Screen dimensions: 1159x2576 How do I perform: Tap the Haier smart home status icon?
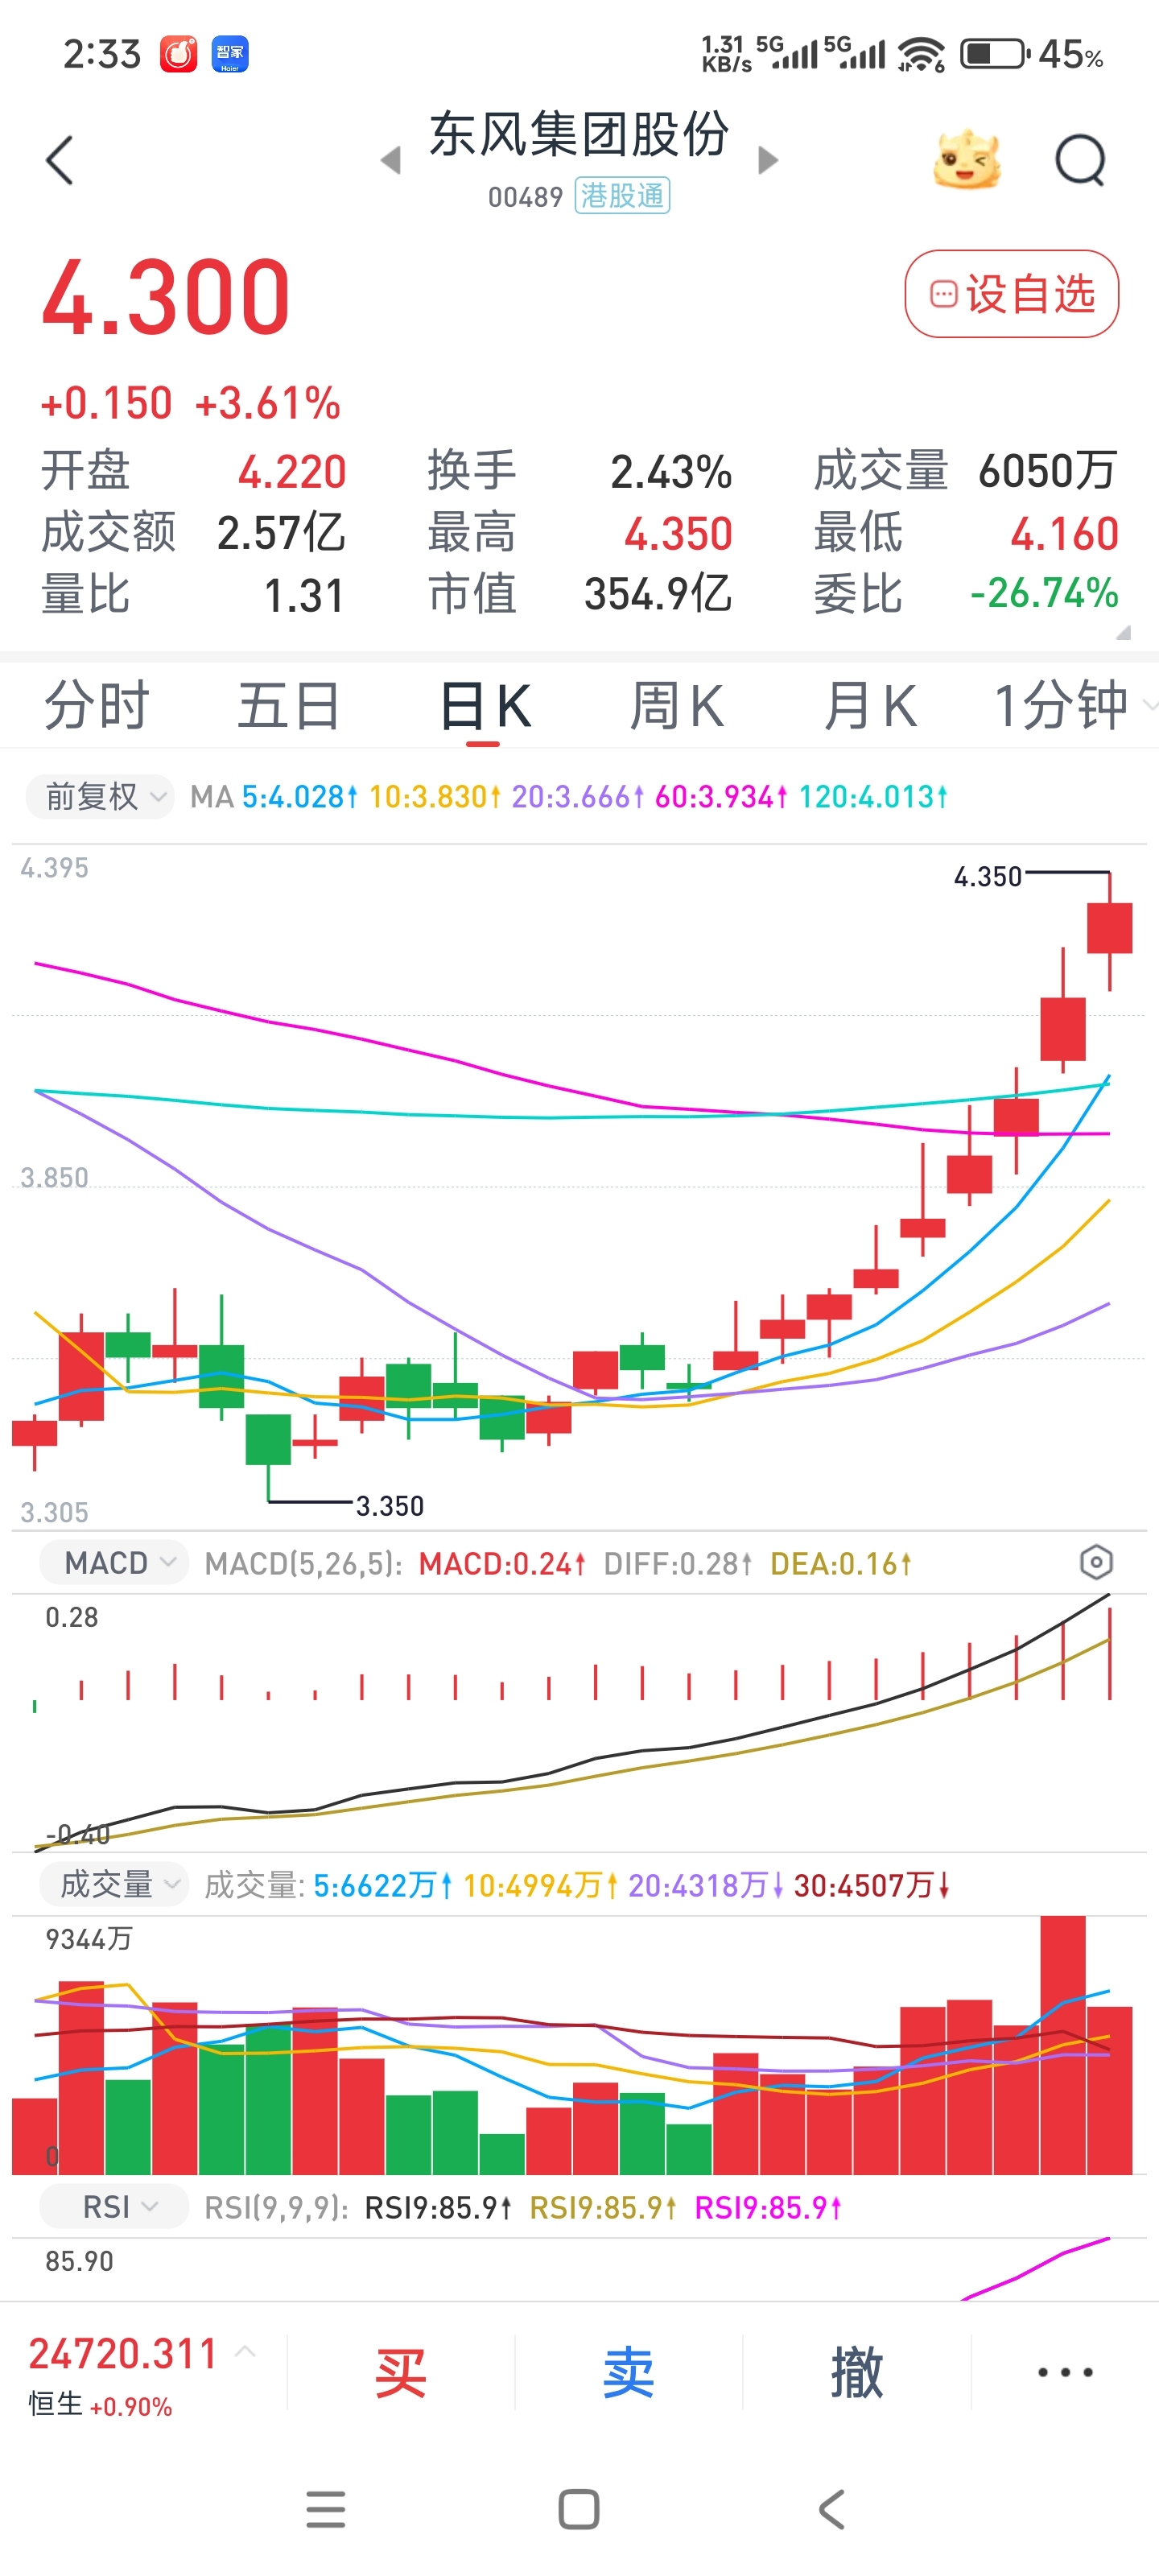click(x=230, y=54)
